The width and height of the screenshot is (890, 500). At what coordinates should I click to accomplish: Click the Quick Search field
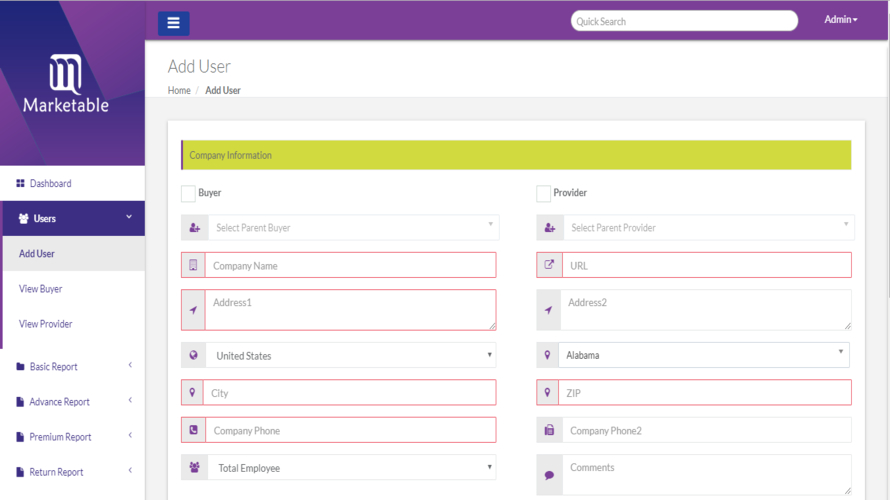tap(684, 21)
